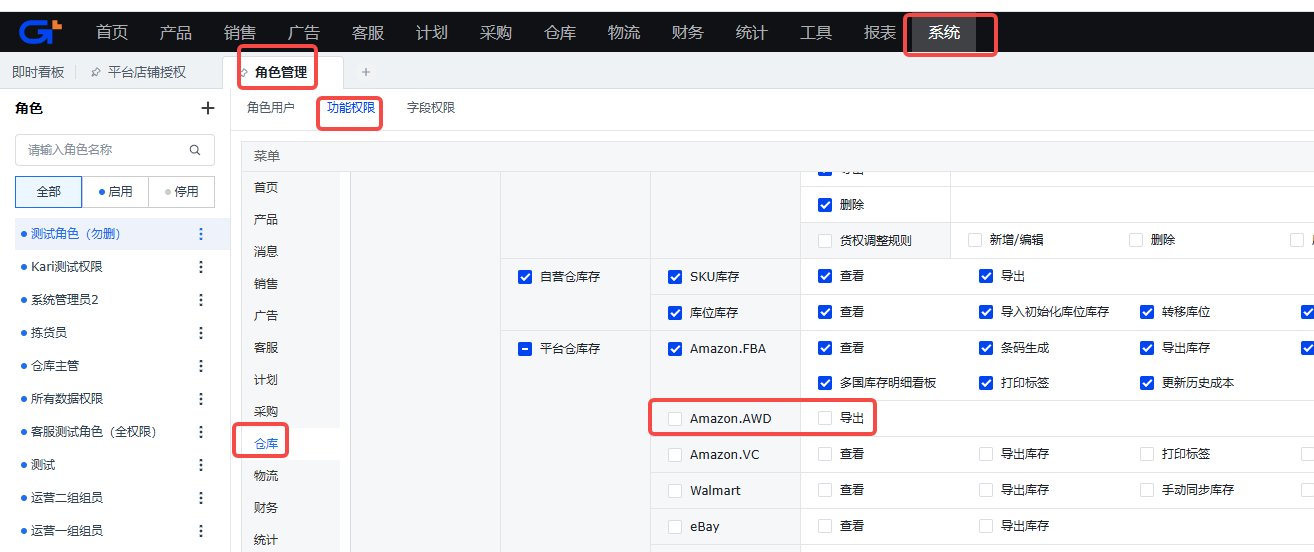Check the 货权调整规则 checkbox
Image resolution: width=1314 pixels, height=552 pixels.
pos(825,240)
